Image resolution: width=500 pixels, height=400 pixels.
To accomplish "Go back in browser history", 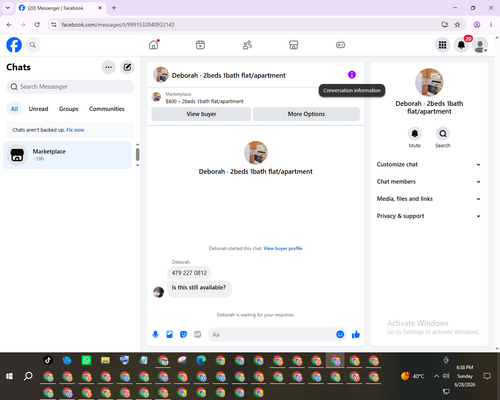I will click(x=9, y=25).
